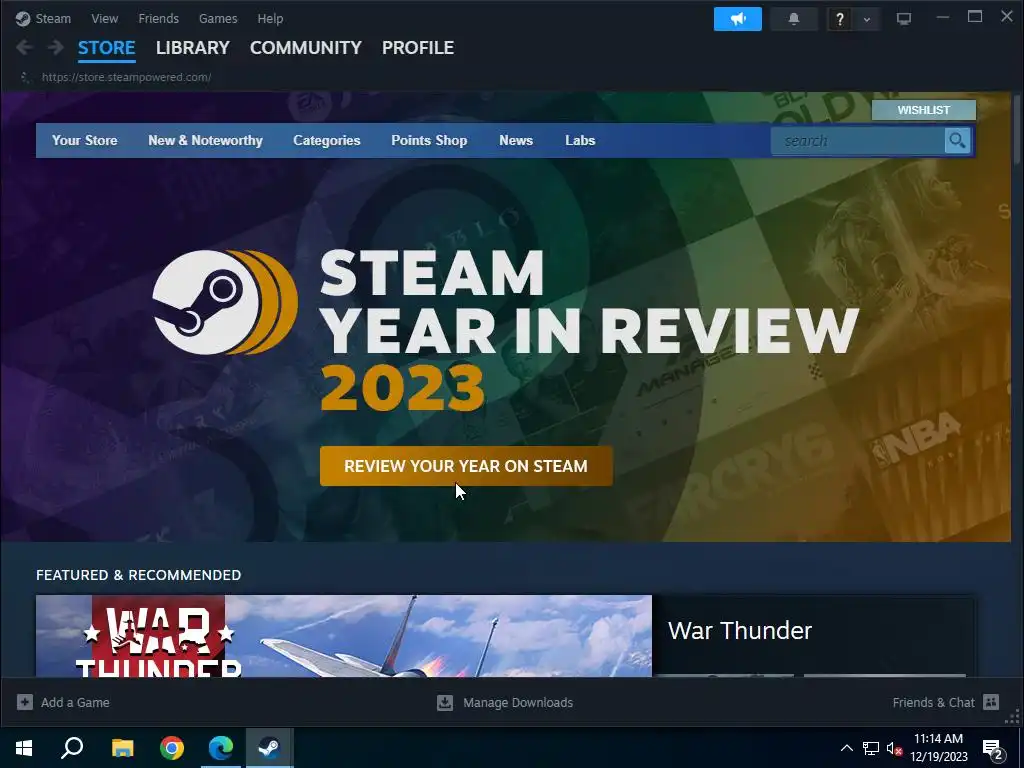The height and width of the screenshot is (768, 1024).
Task: Click the War Thunder title text
Action: coord(740,630)
